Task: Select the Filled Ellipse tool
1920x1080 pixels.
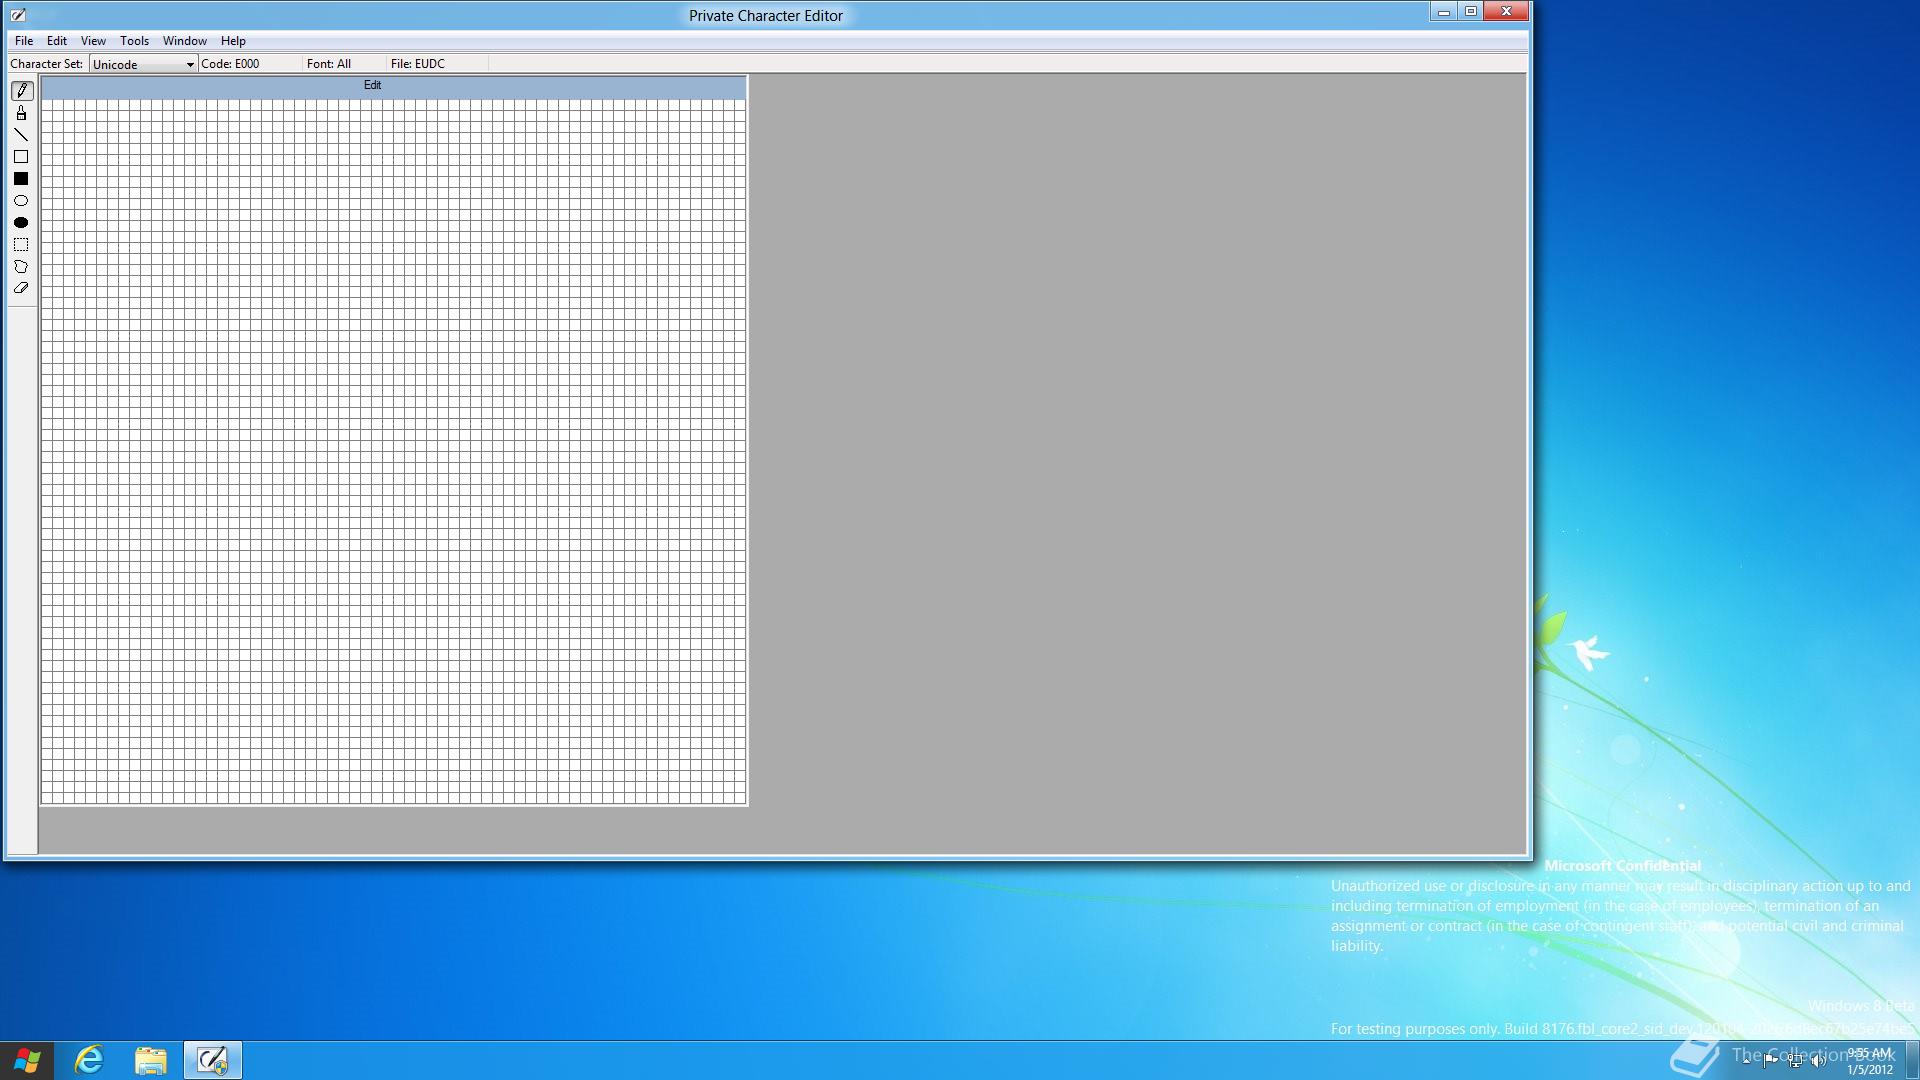Action: click(21, 223)
